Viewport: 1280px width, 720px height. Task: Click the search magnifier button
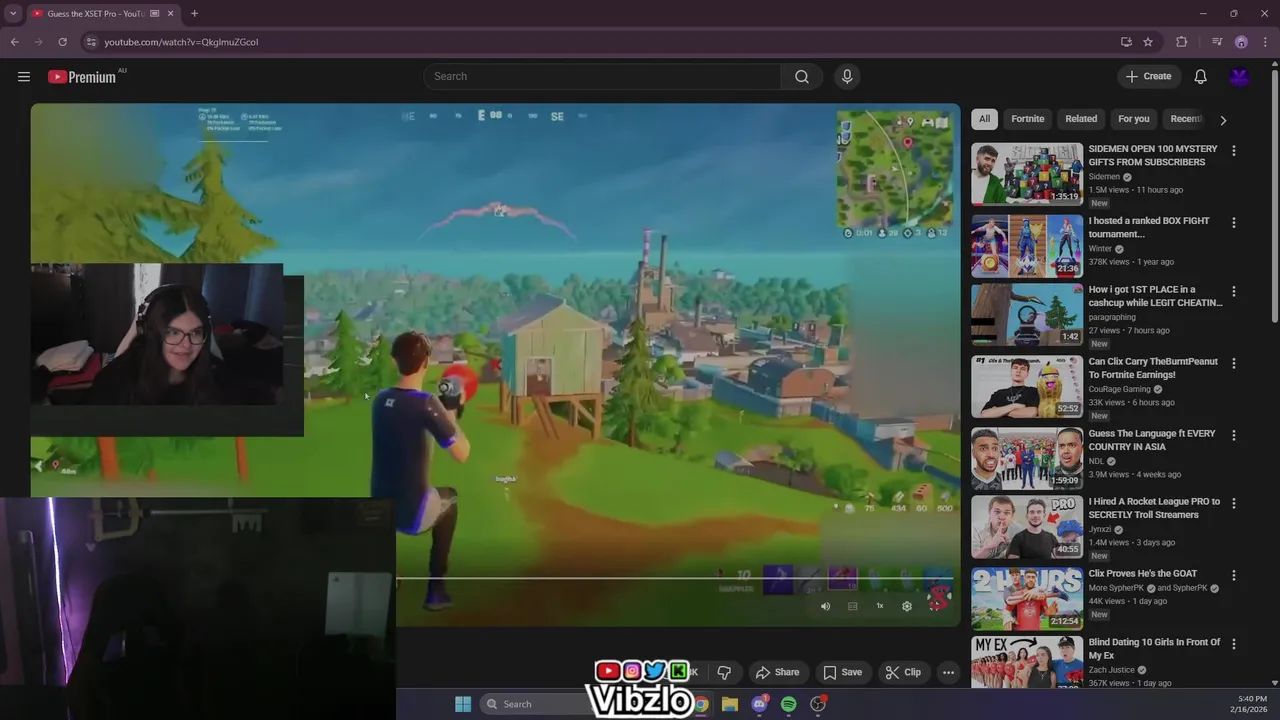pos(802,76)
